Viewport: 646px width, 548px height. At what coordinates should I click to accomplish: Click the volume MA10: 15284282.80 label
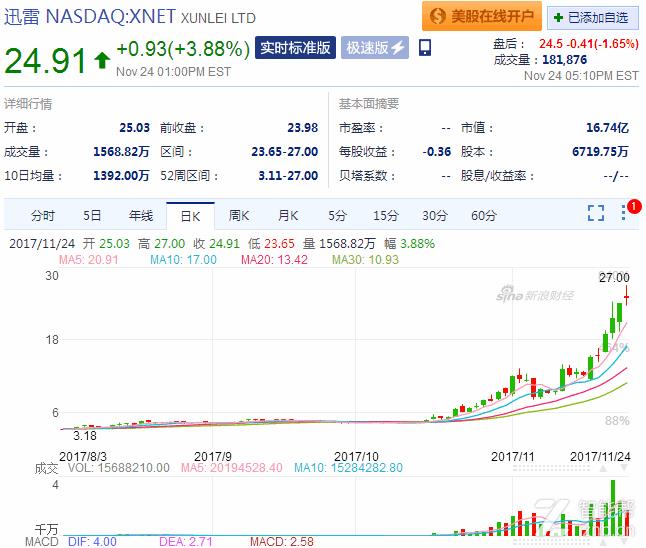click(349, 468)
